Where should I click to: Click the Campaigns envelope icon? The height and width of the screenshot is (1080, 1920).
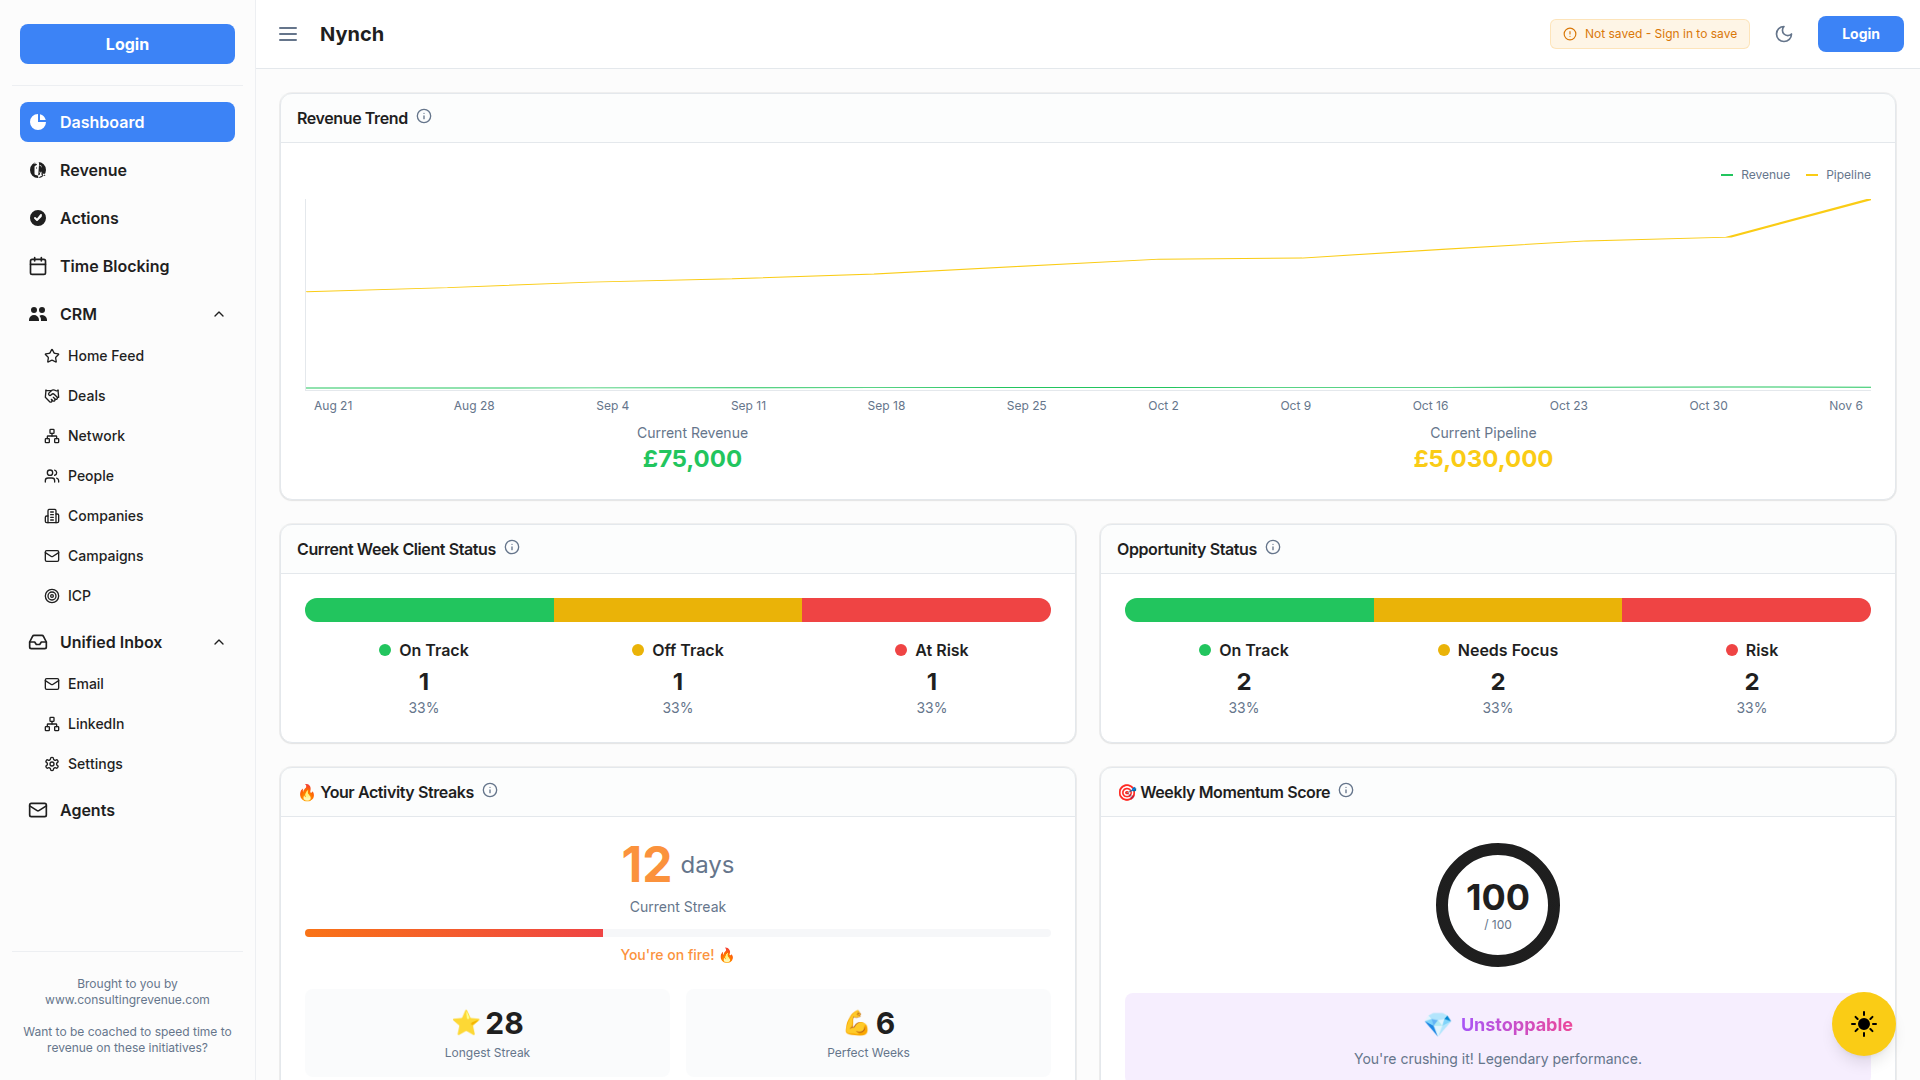coord(52,556)
